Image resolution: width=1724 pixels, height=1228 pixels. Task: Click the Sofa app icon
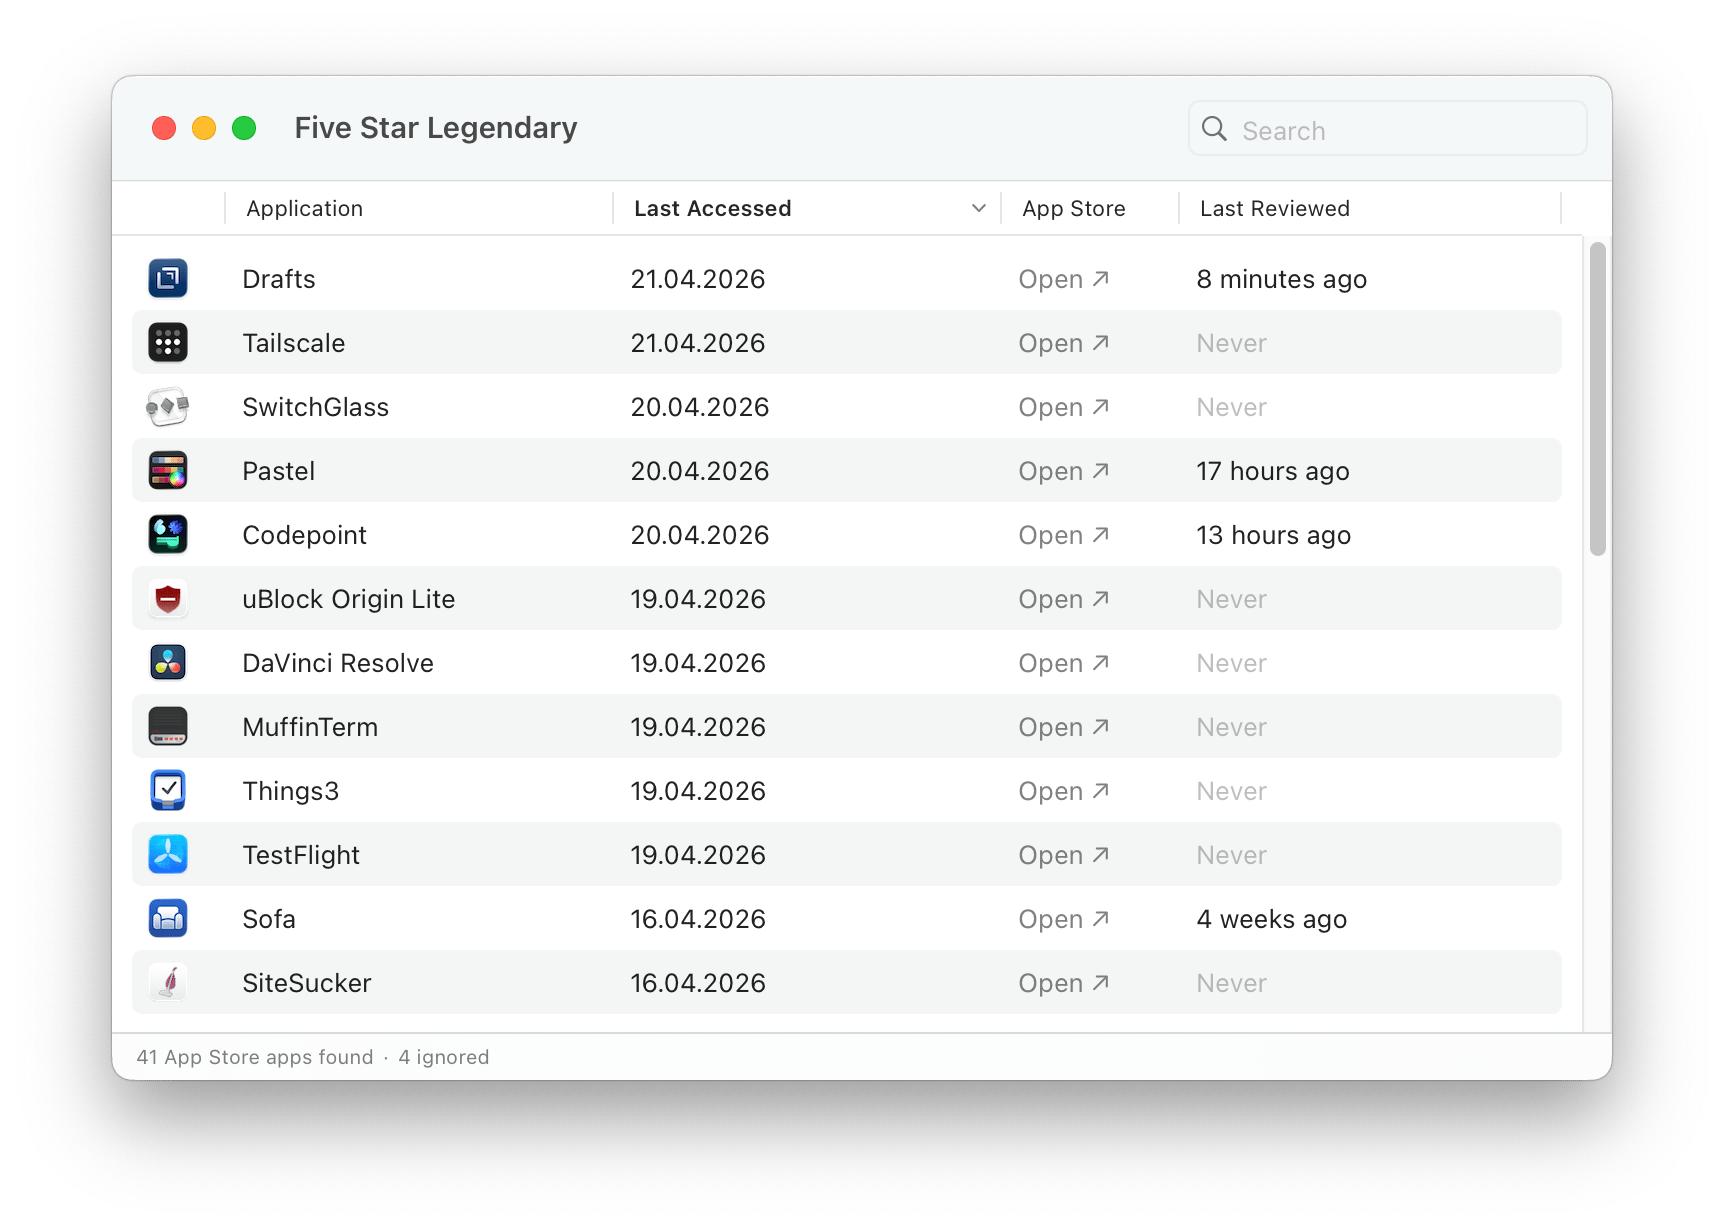coord(168,918)
